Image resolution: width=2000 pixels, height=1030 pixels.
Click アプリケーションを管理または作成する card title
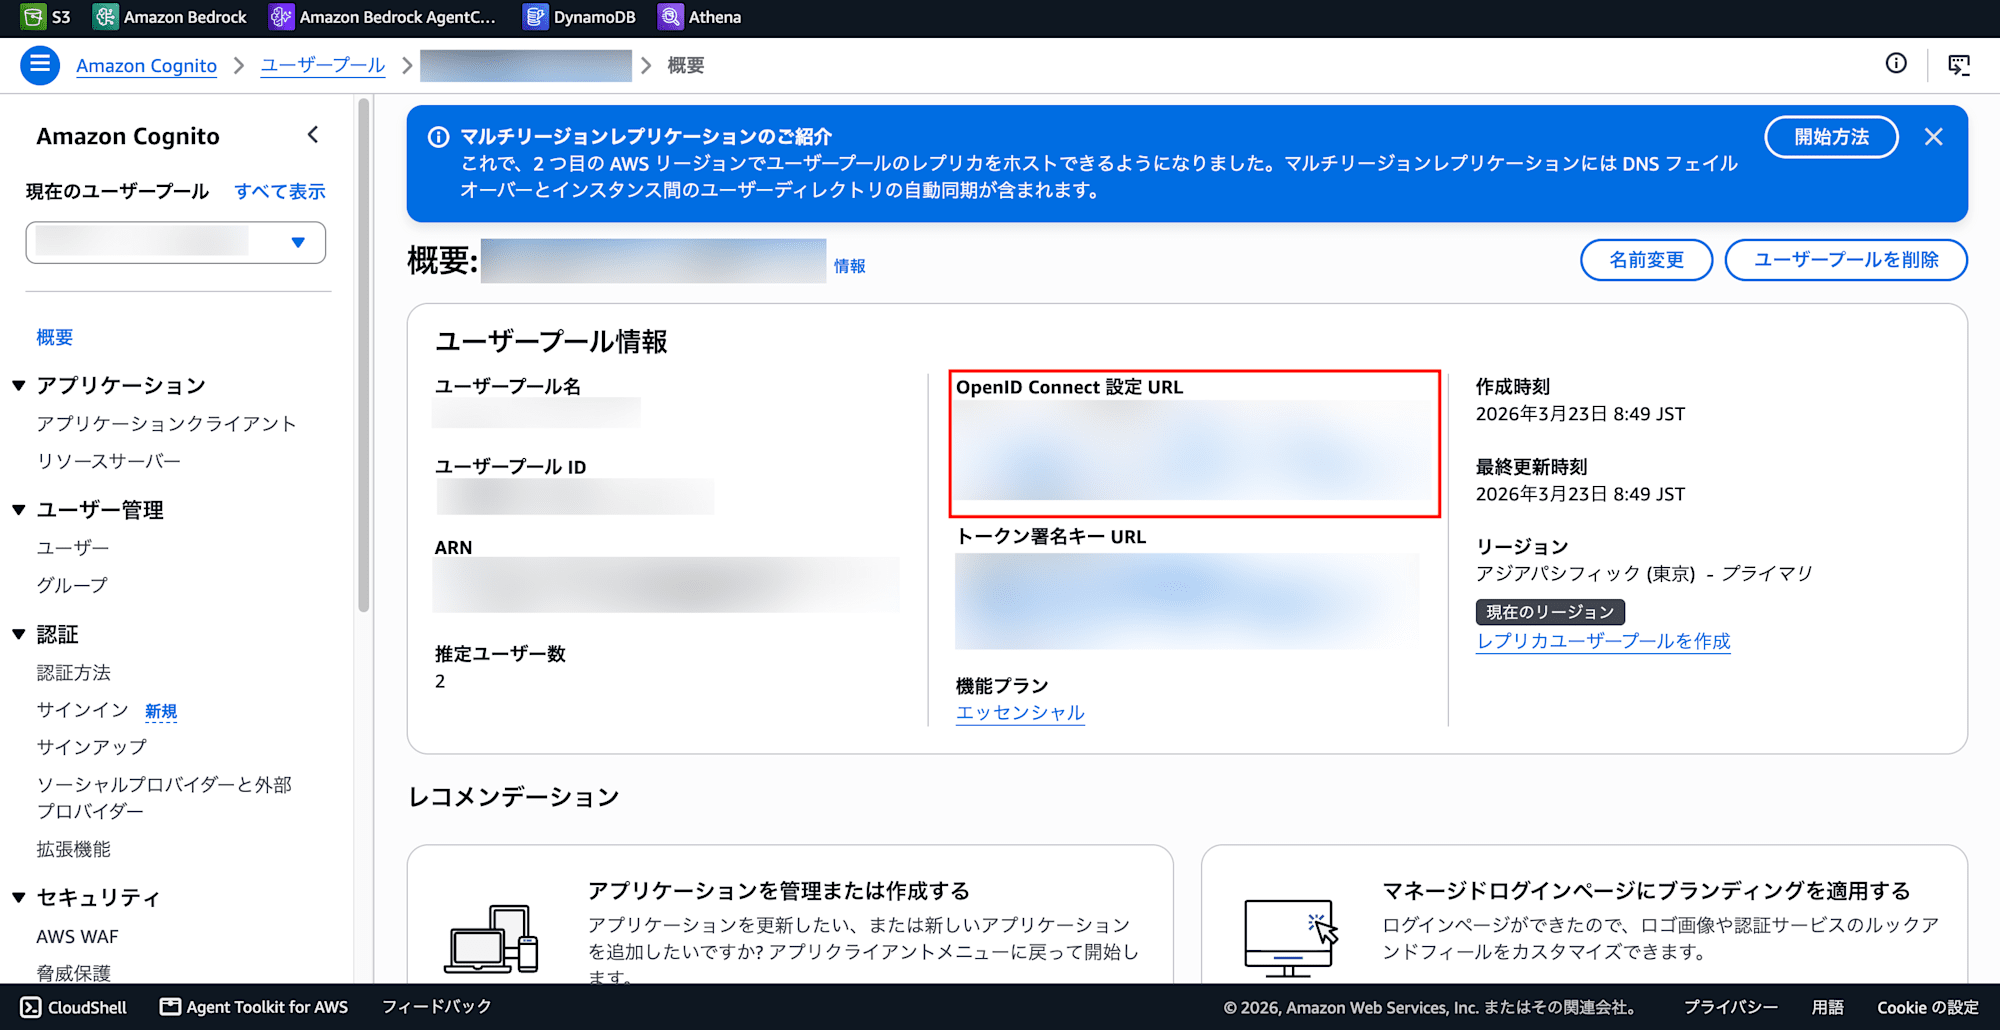click(779, 890)
